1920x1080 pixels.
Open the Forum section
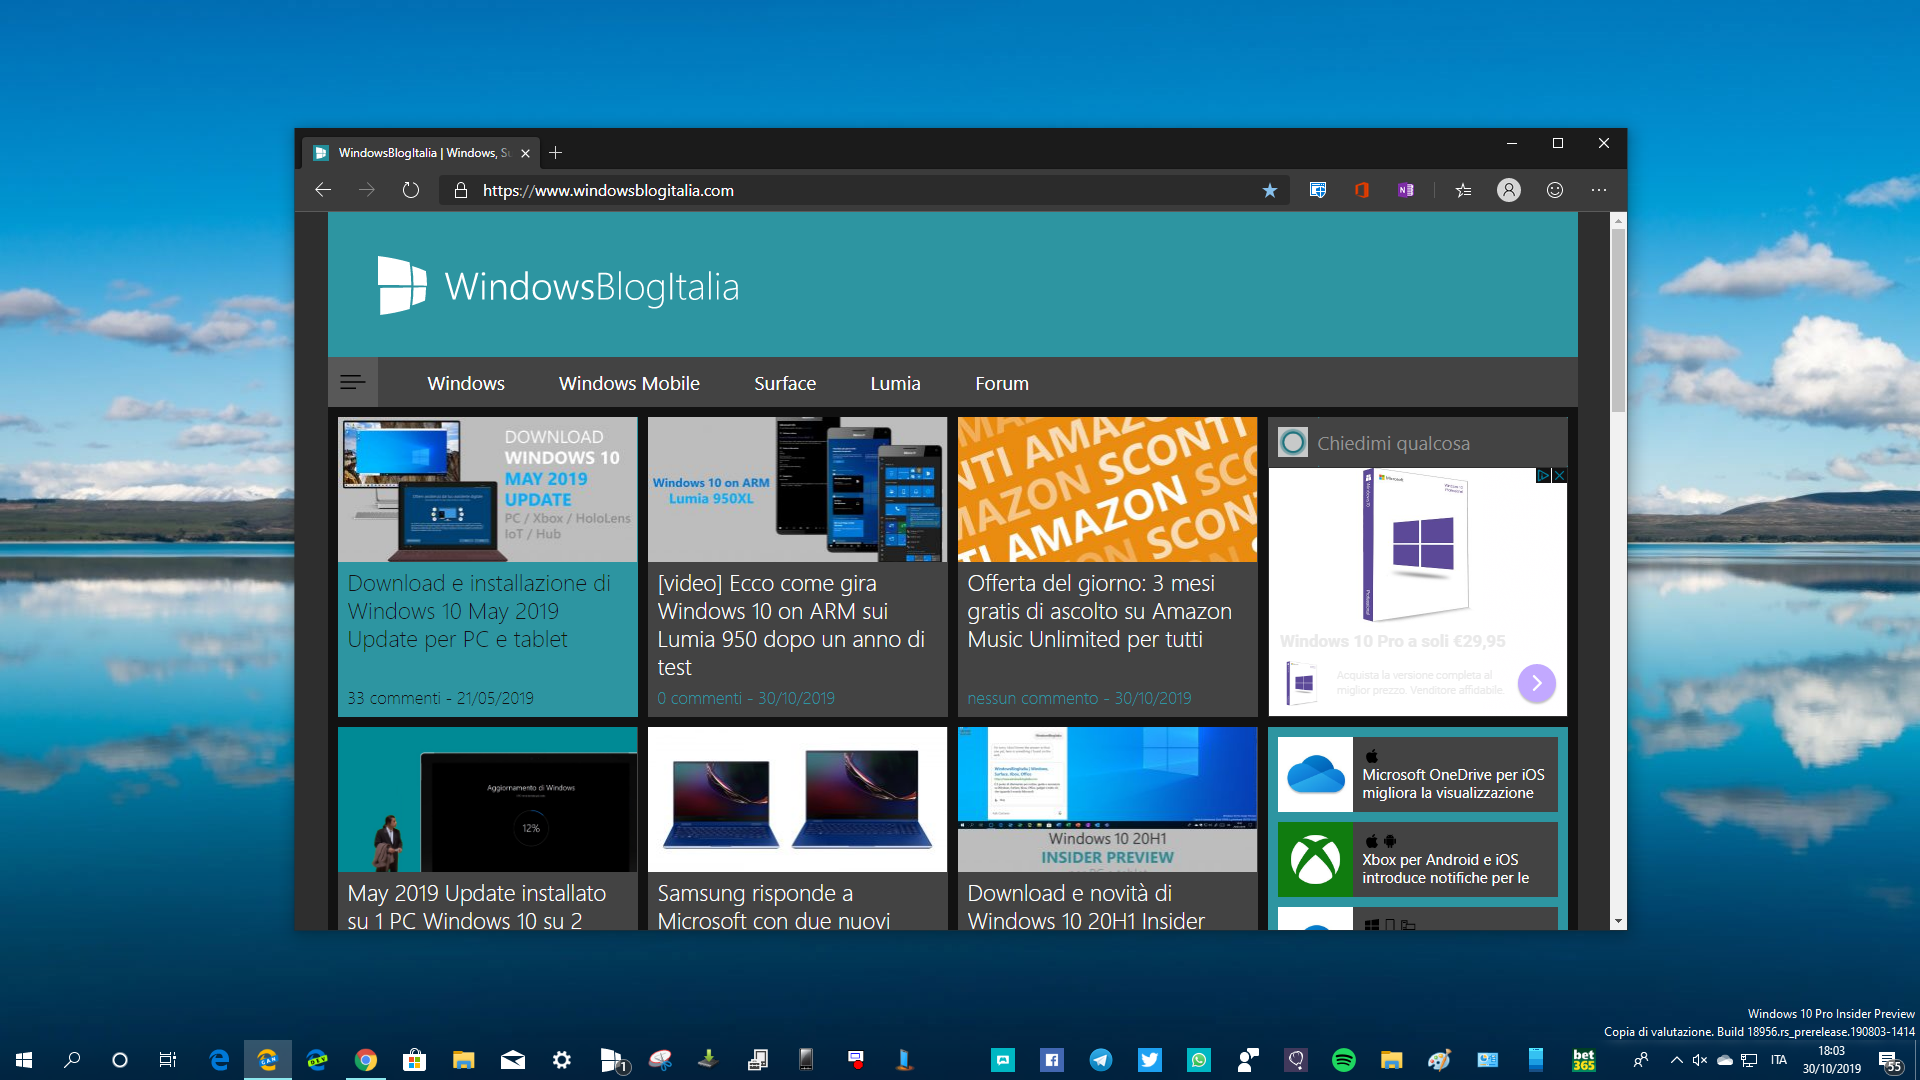[1002, 383]
